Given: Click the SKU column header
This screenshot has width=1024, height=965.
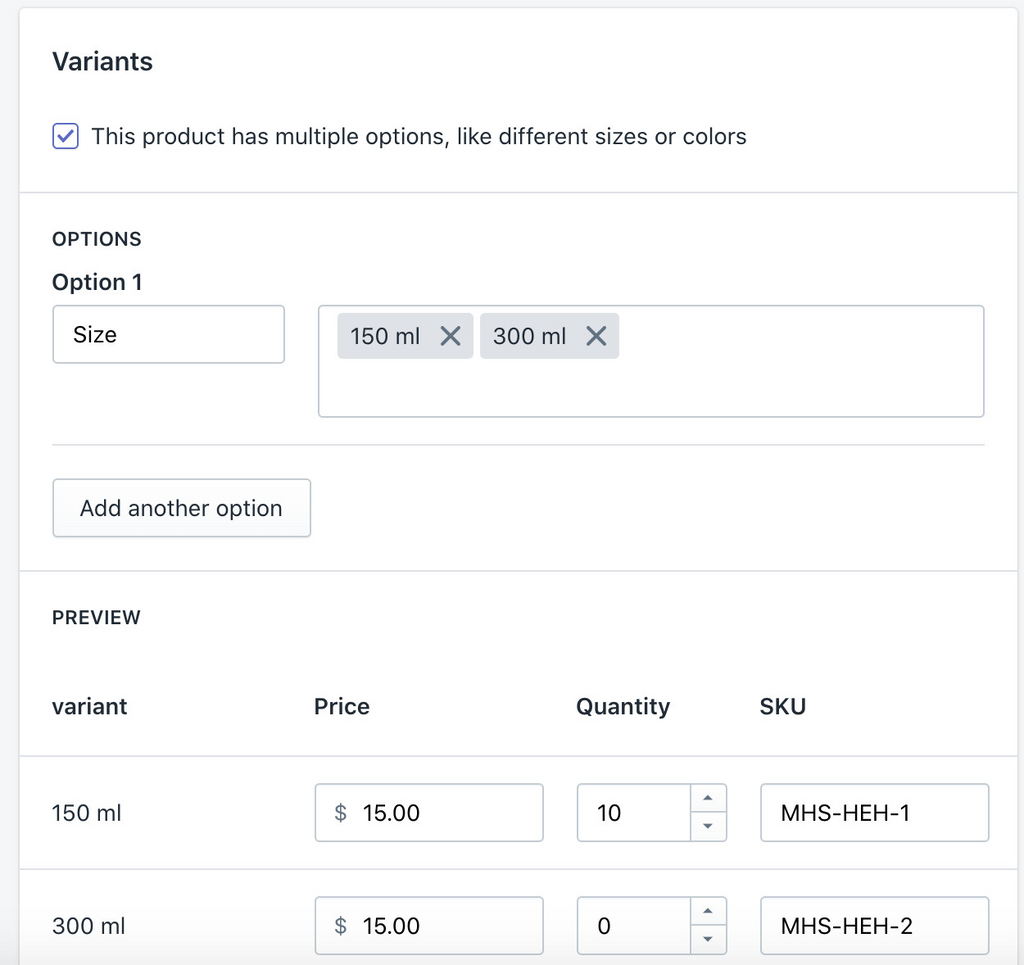Looking at the screenshot, I should coord(782,706).
